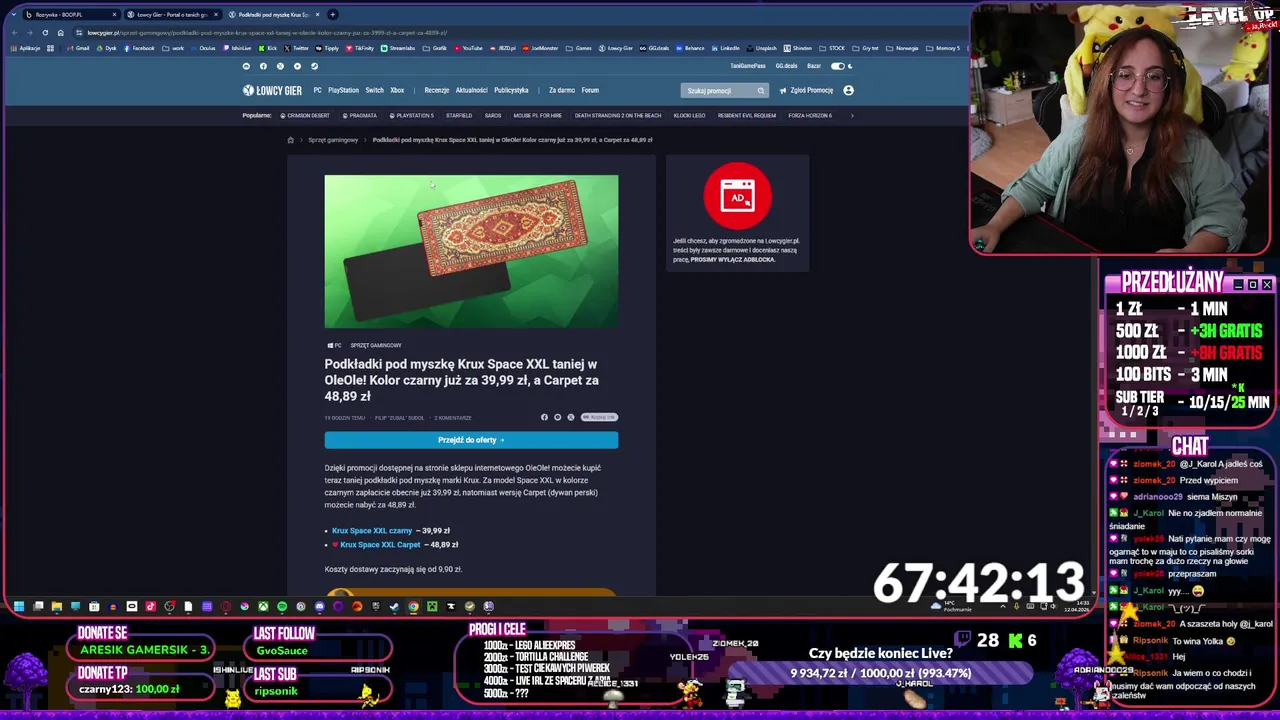Click the Kopiuj link button
The image size is (1280, 720).
coord(599,417)
